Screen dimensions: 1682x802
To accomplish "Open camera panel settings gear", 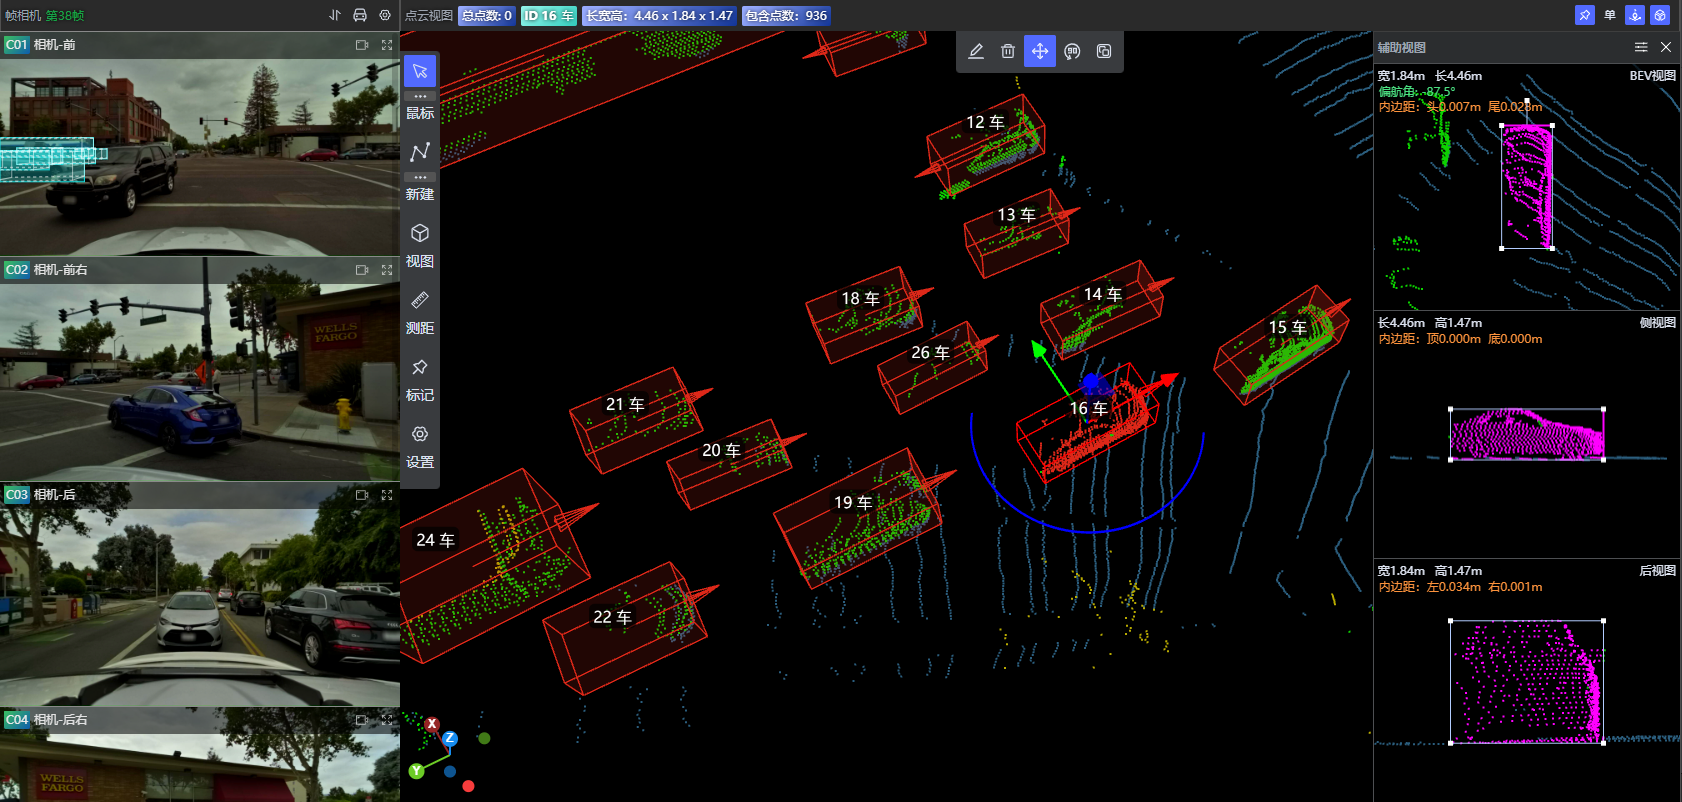I will (385, 15).
